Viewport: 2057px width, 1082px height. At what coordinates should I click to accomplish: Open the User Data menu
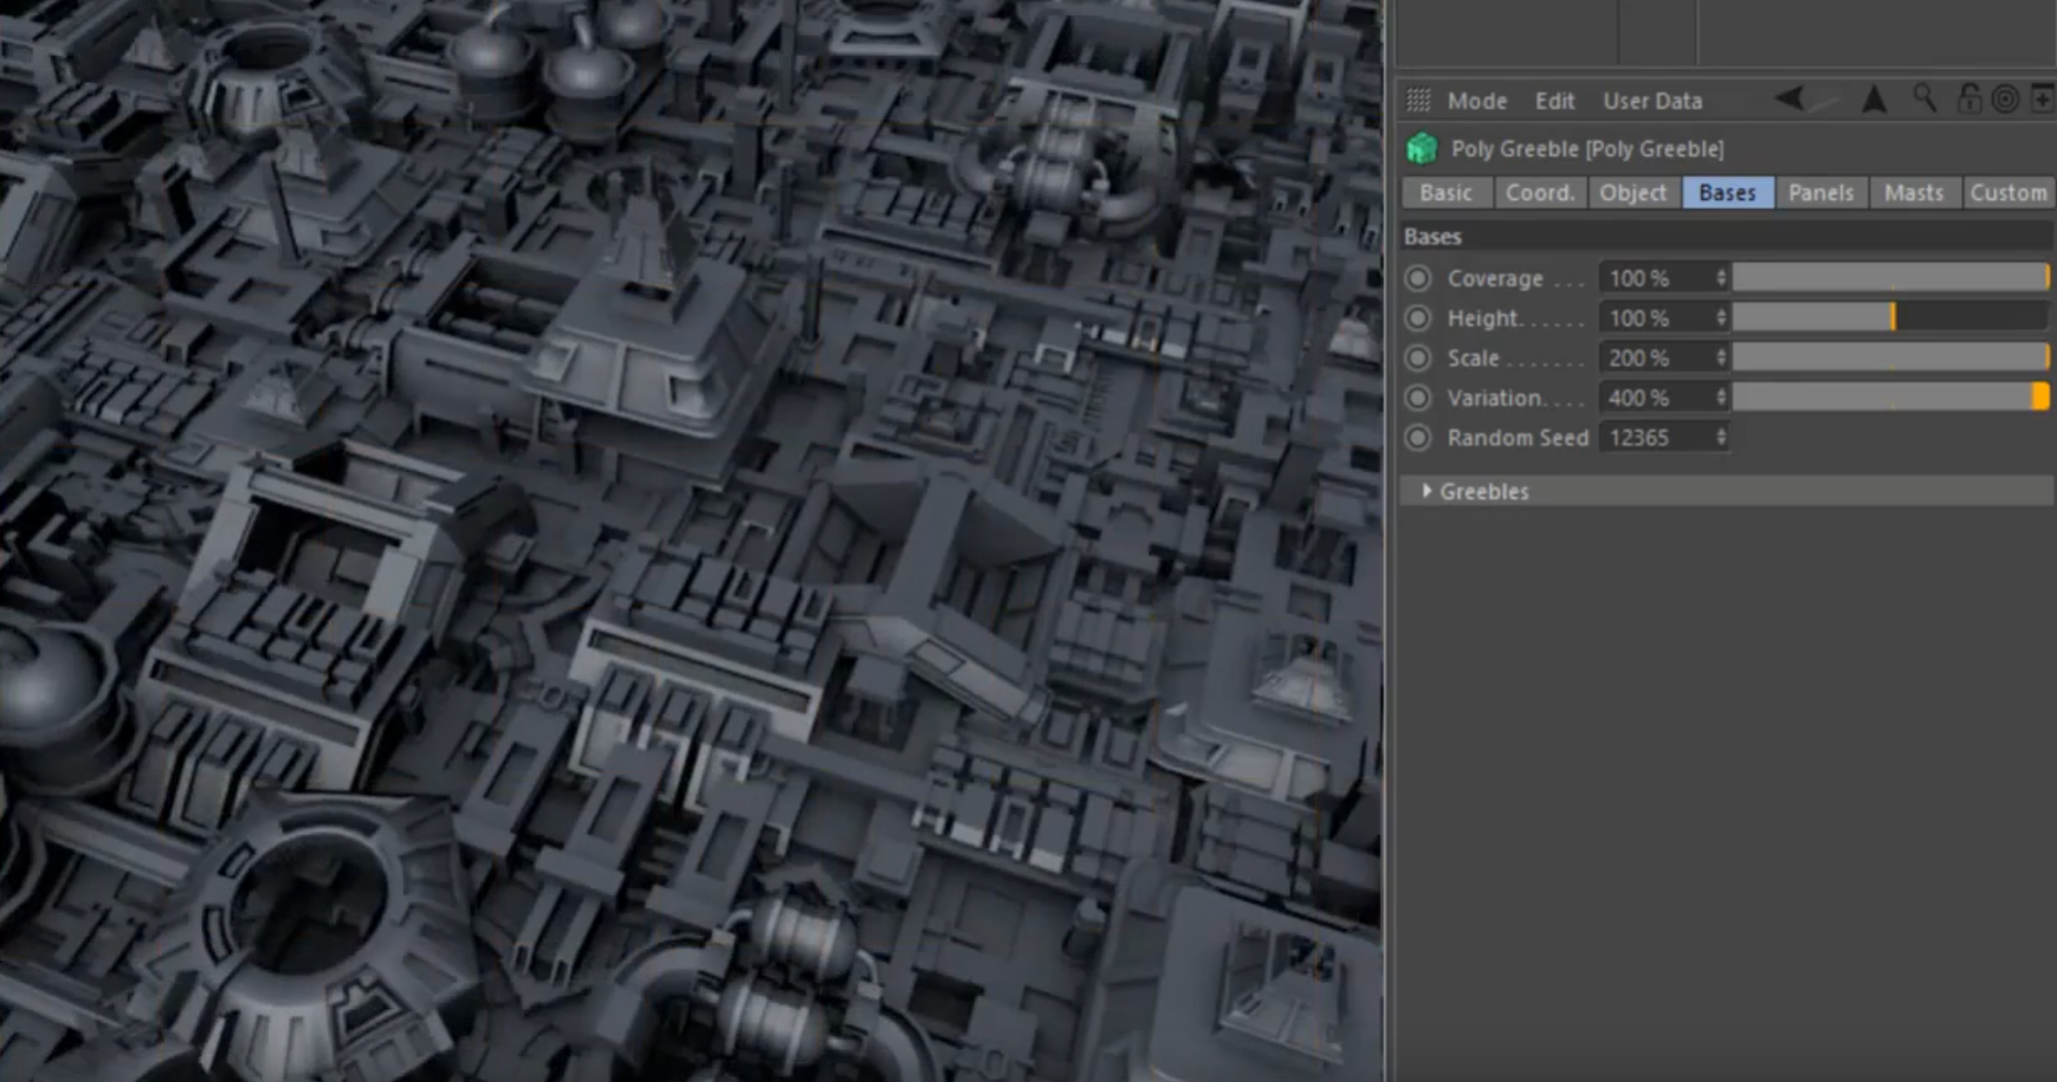[1652, 101]
